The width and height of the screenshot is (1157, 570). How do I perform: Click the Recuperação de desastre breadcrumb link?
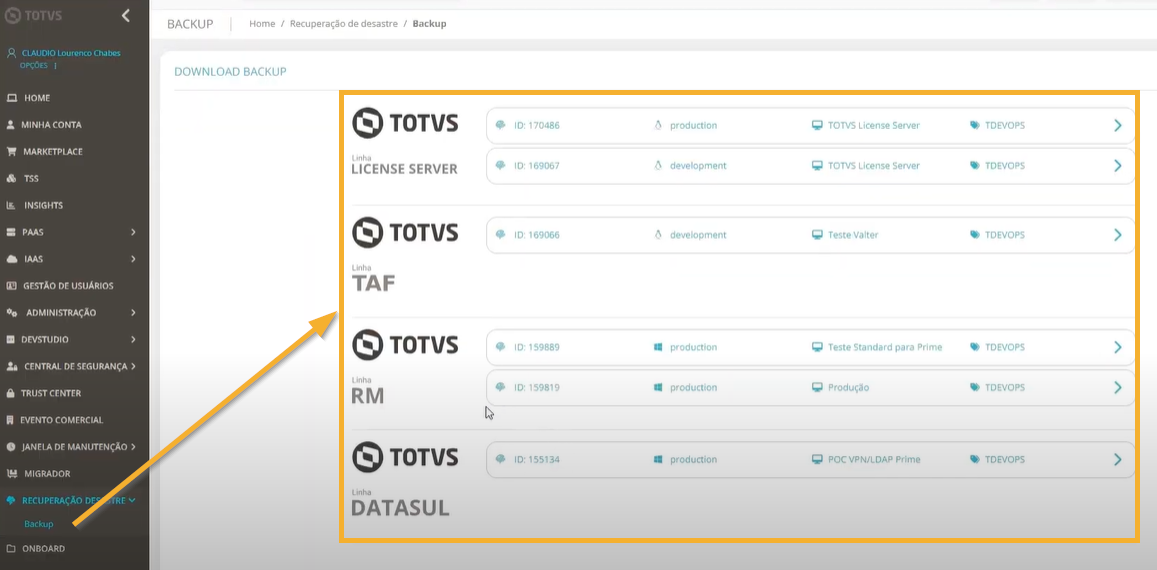(344, 24)
